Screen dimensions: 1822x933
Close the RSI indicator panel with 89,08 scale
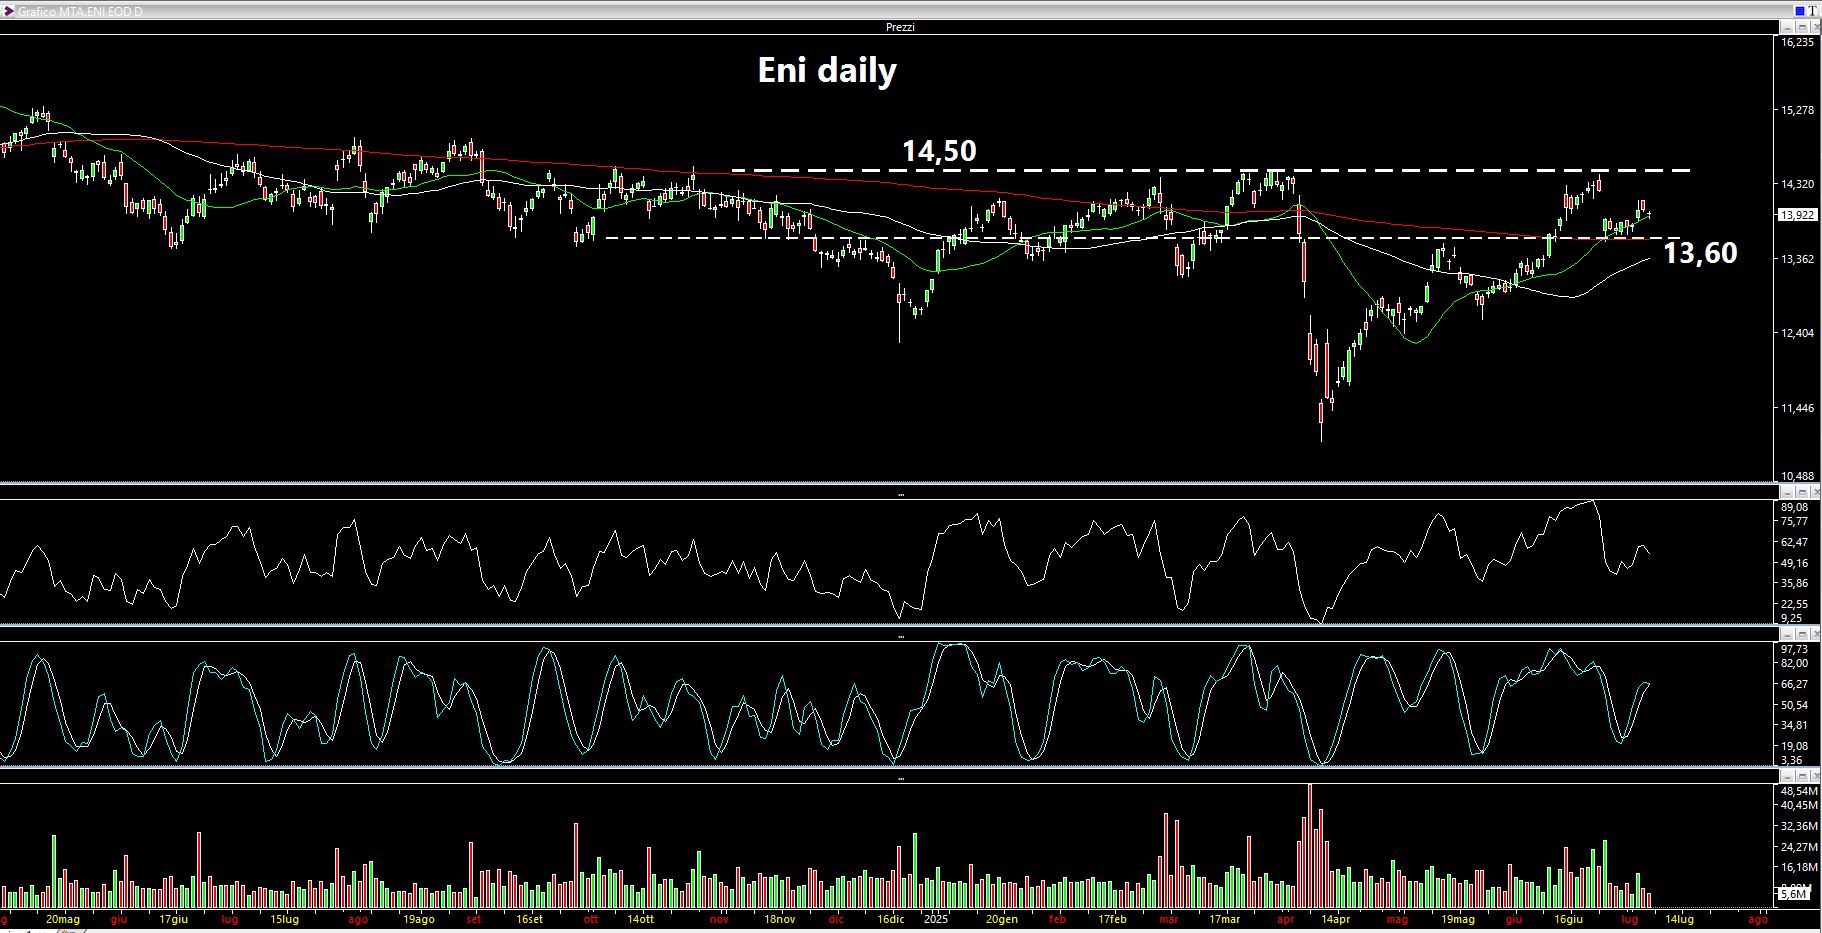coord(1814,492)
